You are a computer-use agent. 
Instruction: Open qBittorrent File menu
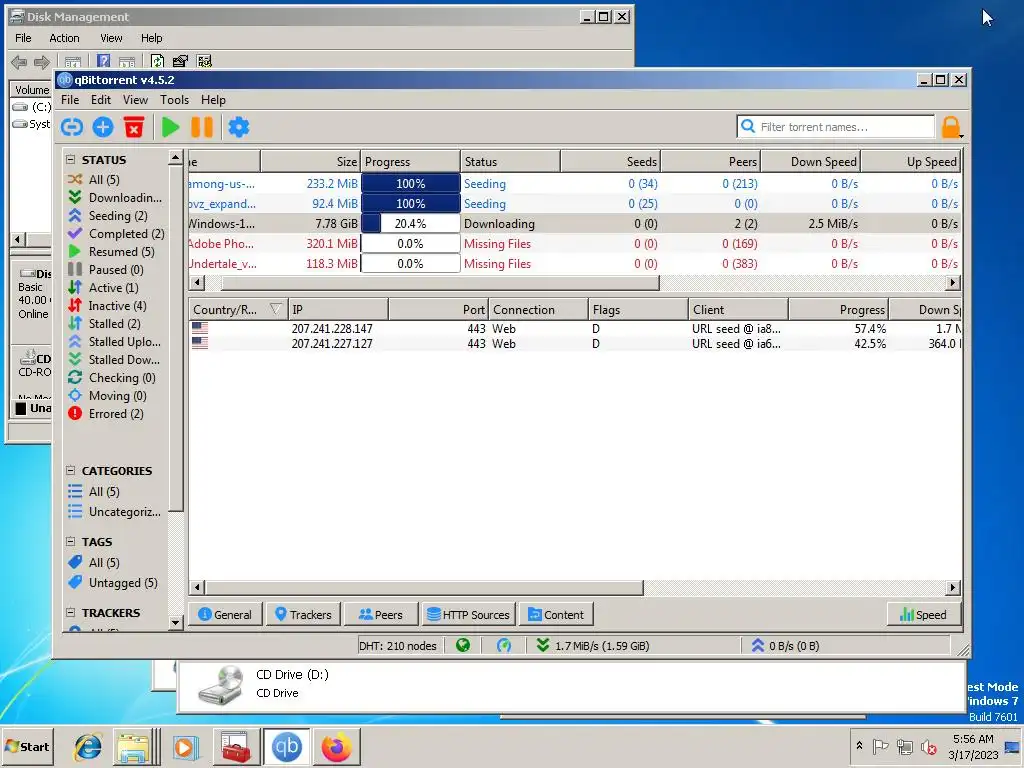[x=70, y=100]
